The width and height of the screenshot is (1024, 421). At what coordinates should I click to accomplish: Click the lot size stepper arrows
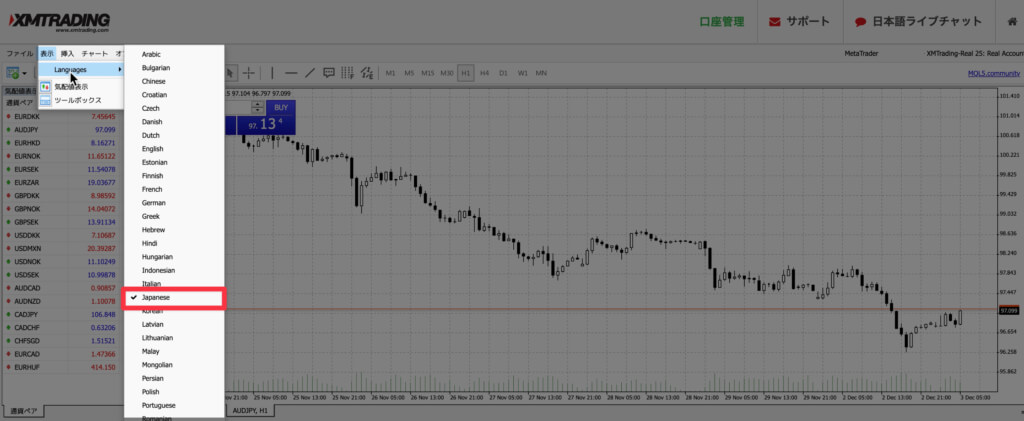[257, 107]
